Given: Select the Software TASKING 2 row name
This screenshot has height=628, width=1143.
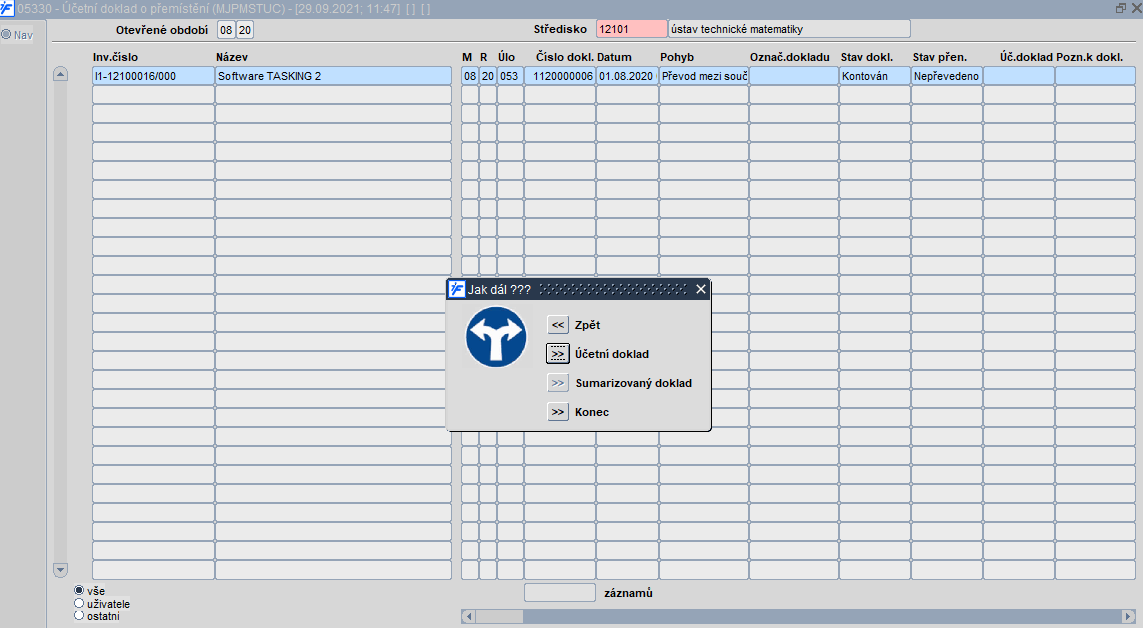Looking at the screenshot, I should tap(333, 76).
